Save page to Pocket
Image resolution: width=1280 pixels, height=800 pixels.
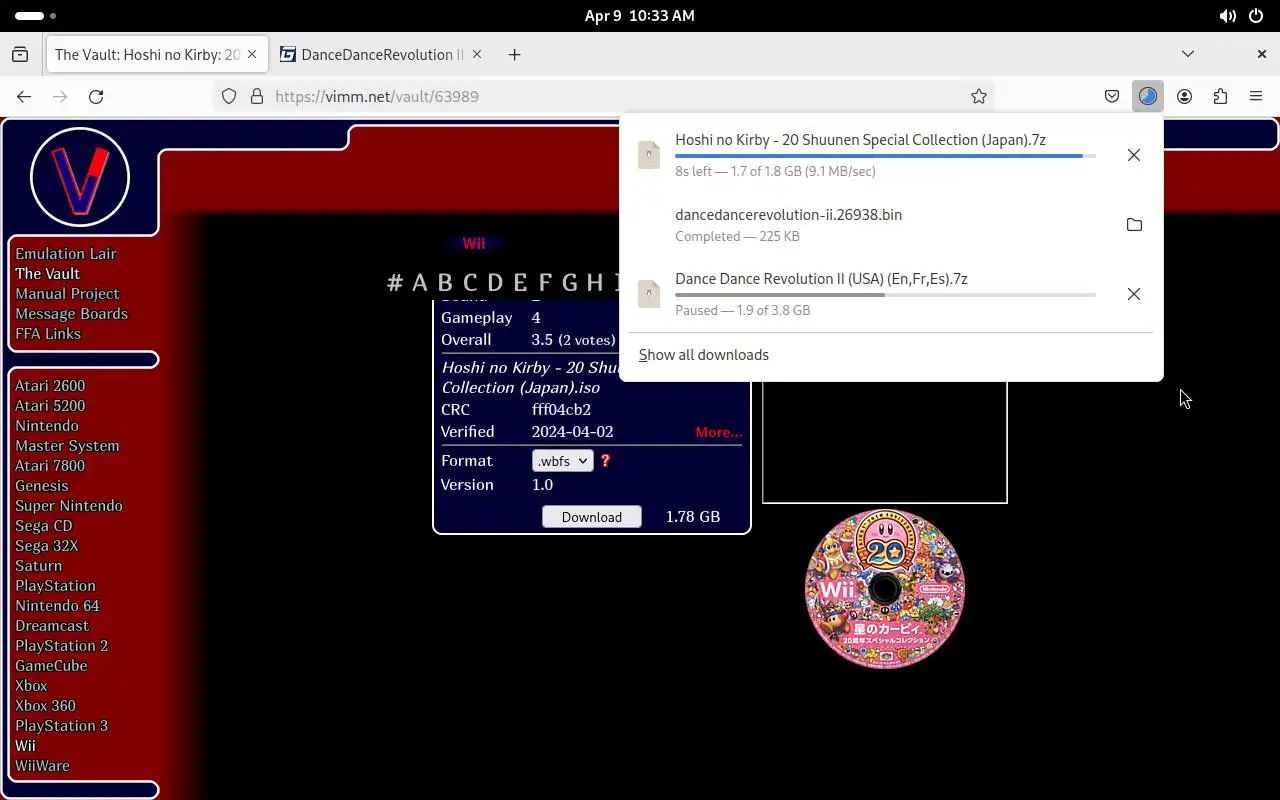click(1111, 96)
